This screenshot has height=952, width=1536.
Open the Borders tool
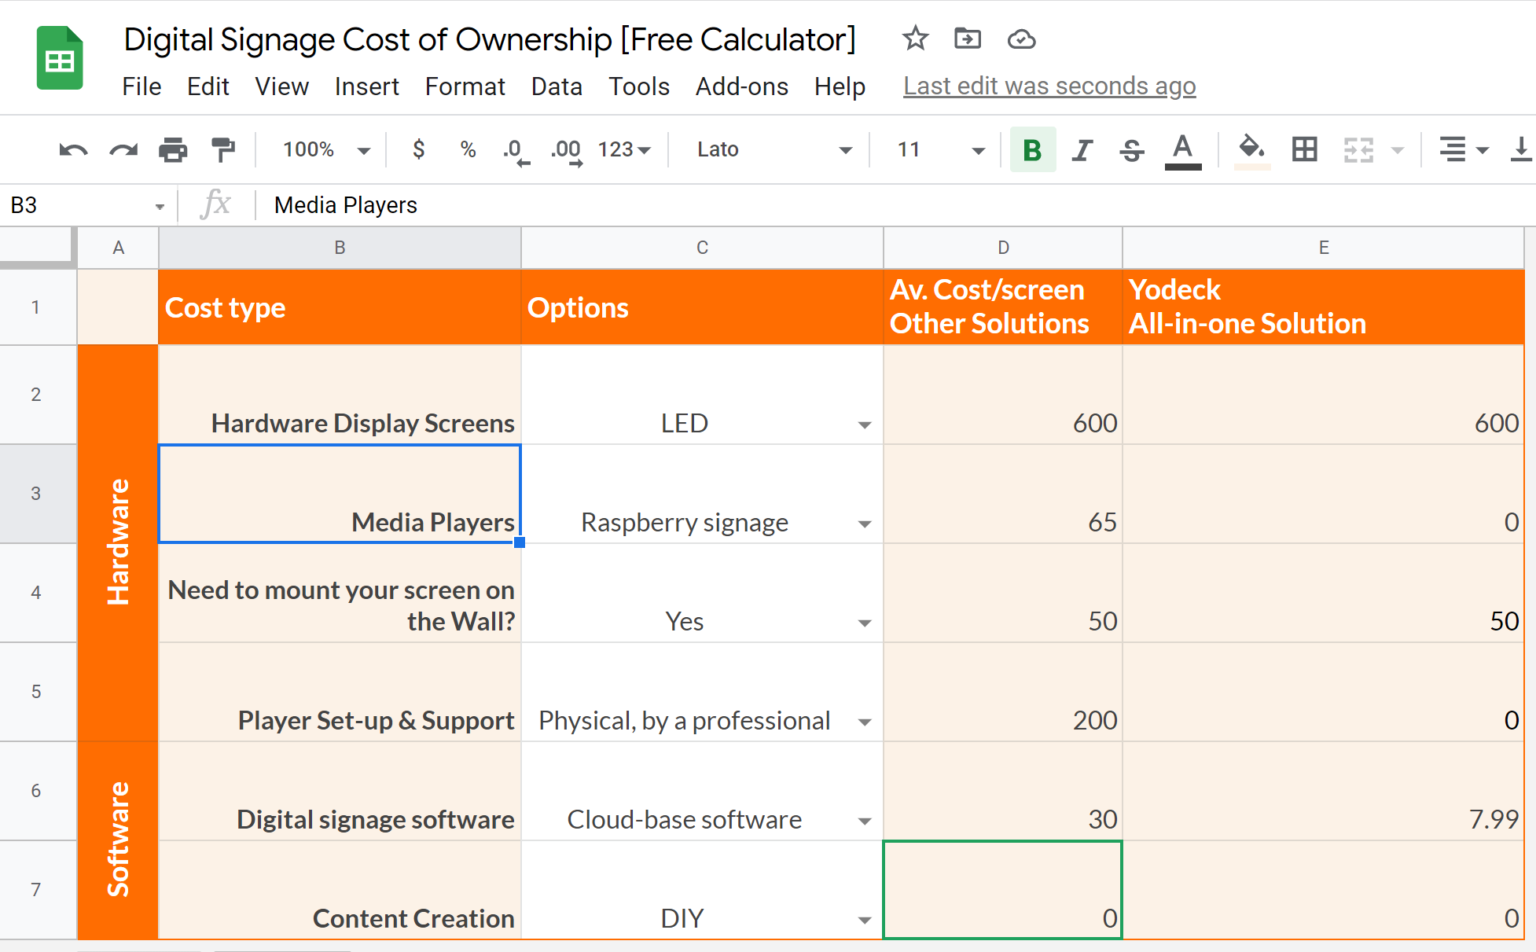coord(1305,149)
